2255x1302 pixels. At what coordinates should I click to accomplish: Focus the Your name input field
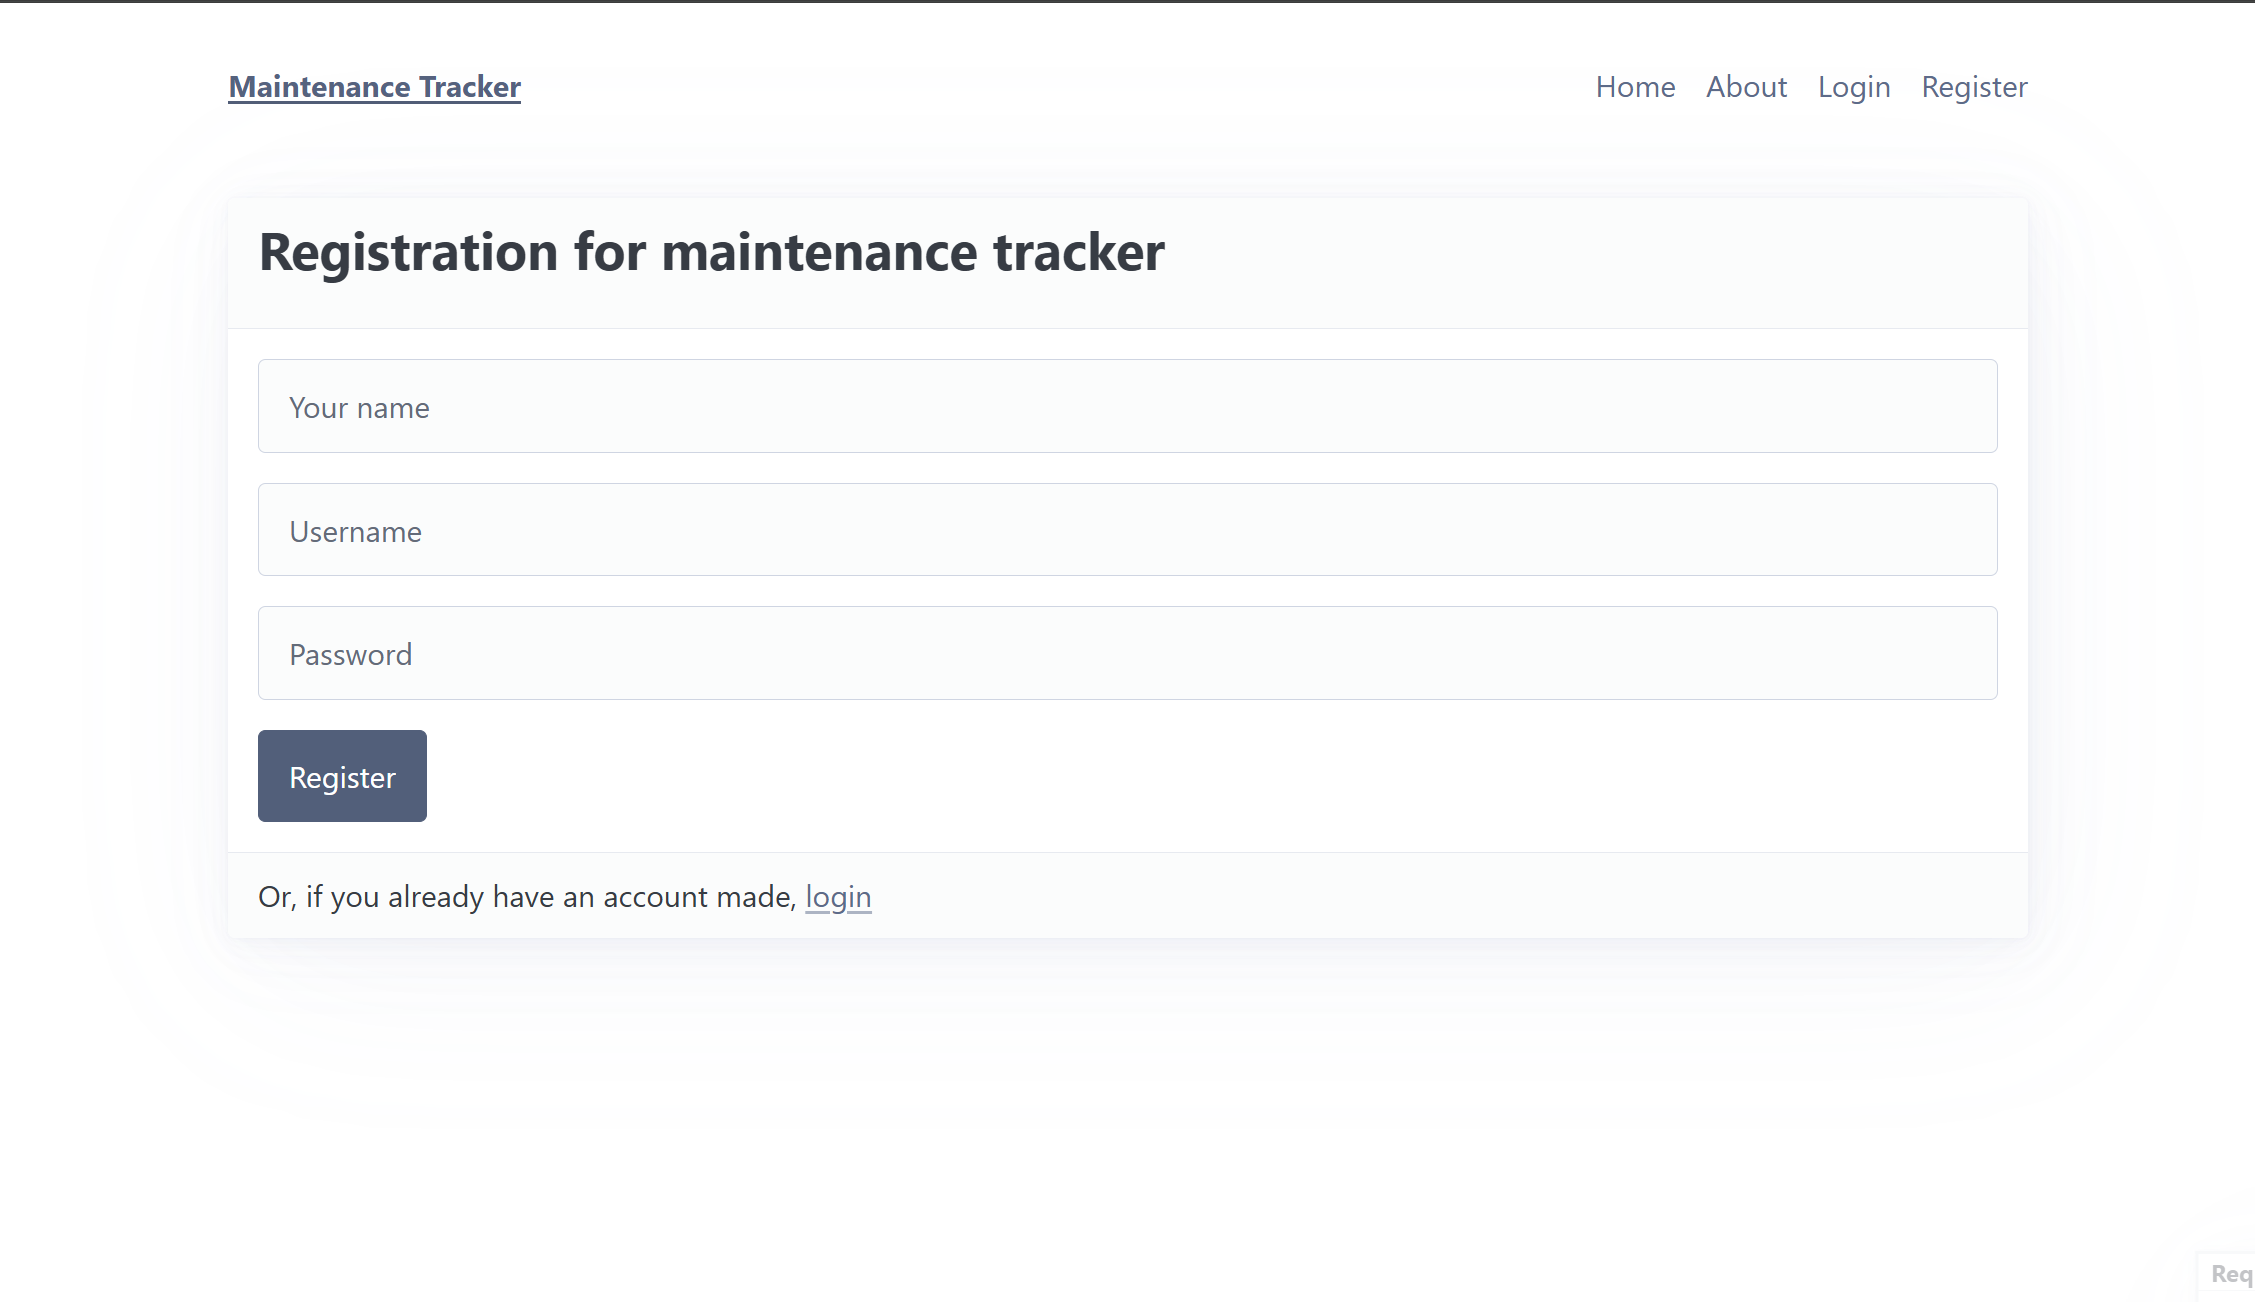pos(1127,406)
